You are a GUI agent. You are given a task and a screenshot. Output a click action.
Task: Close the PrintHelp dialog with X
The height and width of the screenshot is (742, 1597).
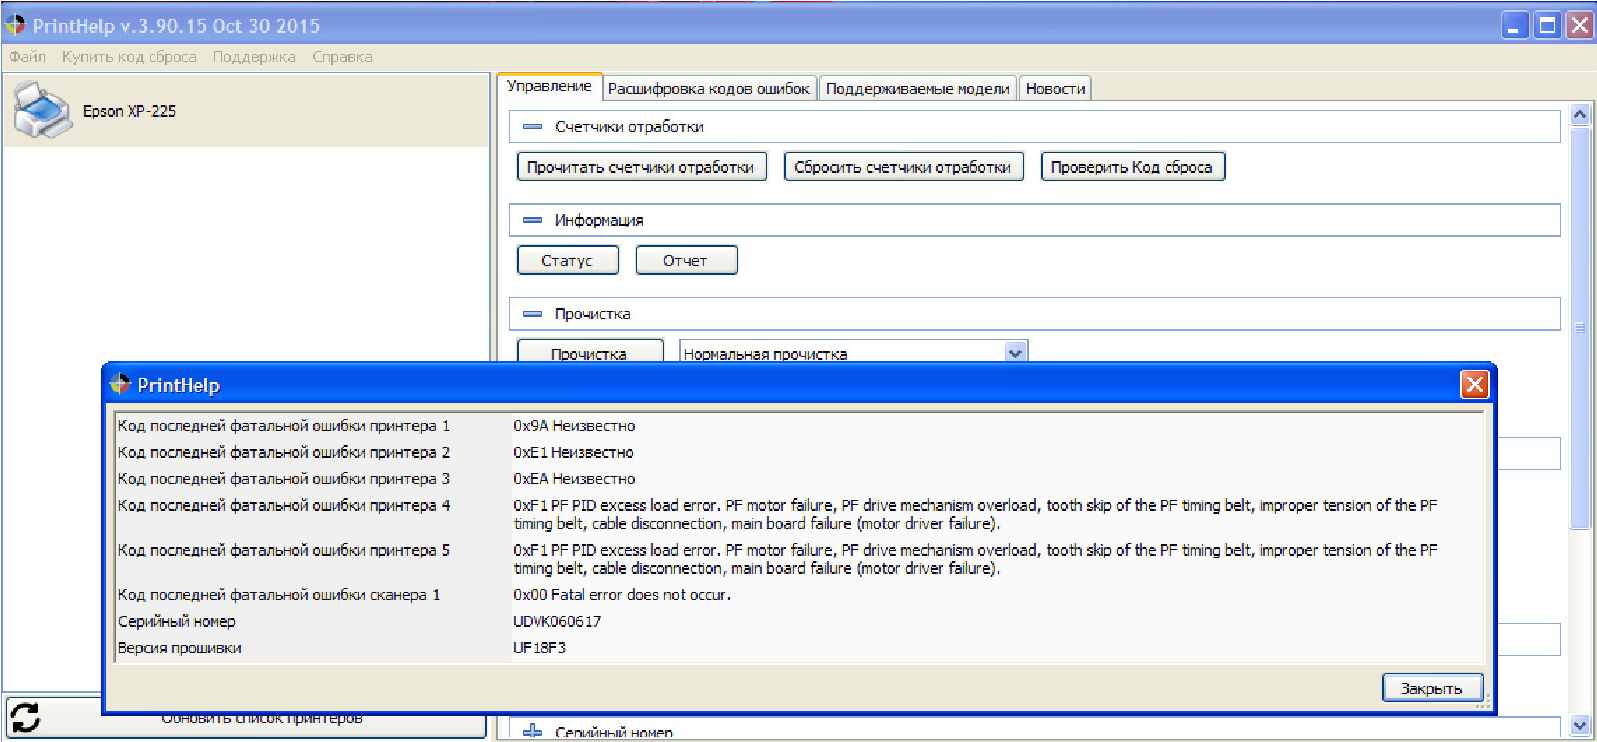(x=1474, y=385)
